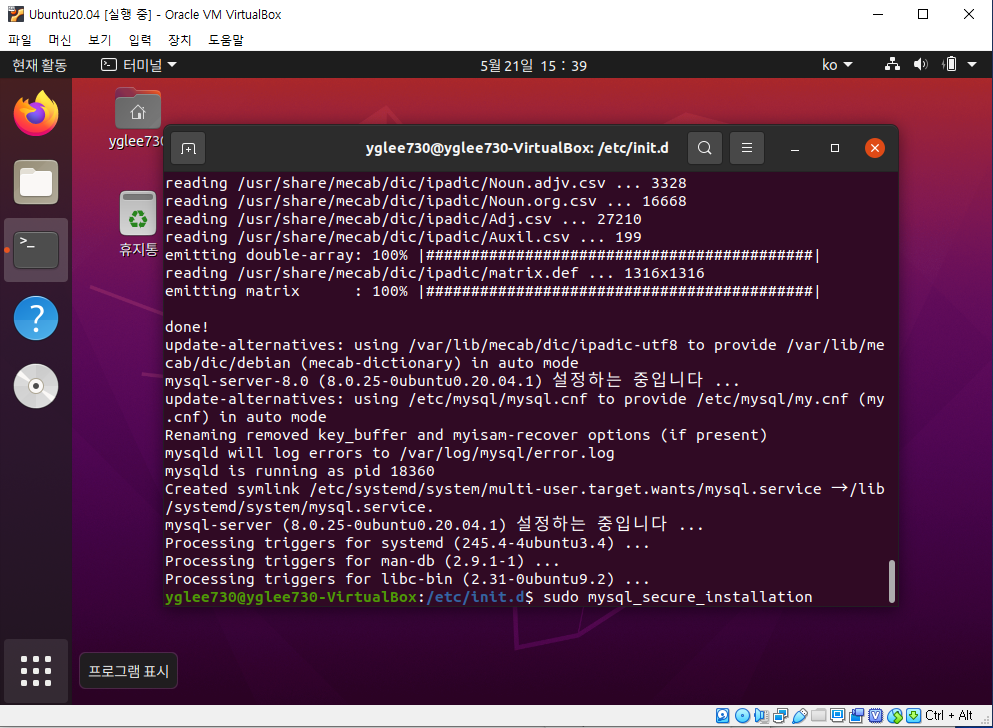Open Firefox from the dock
Image resolution: width=993 pixels, height=728 pixels.
point(36,113)
